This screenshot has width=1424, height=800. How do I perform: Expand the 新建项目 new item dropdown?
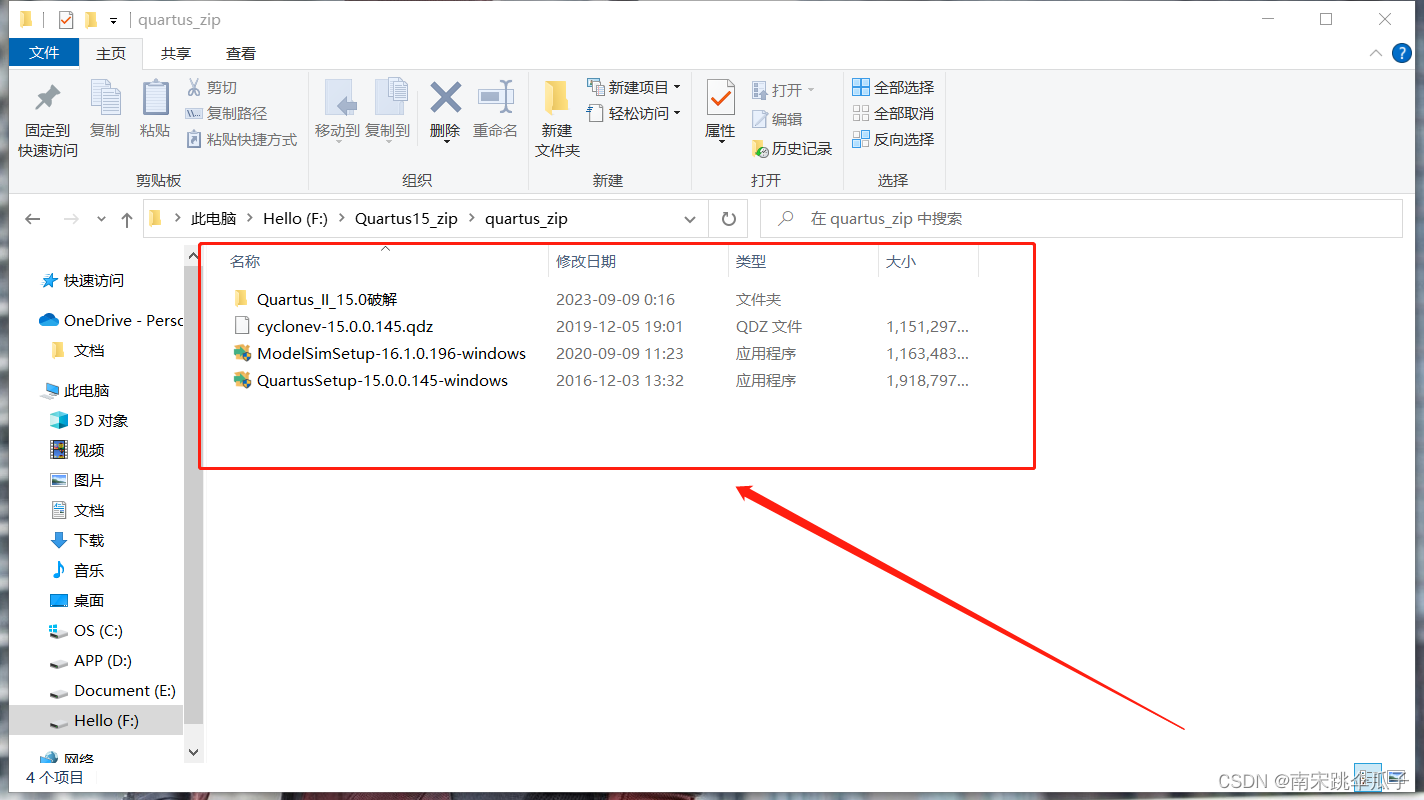pyautogui.click(x=677, y=87)
